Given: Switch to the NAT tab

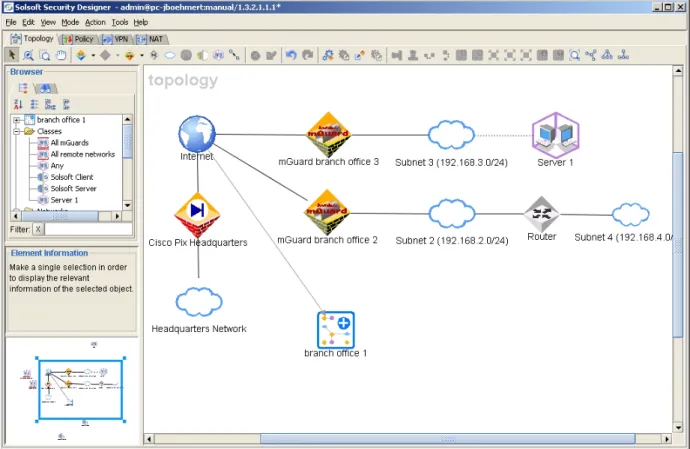Looking at the screenshot, I should (x=150, y=39).
